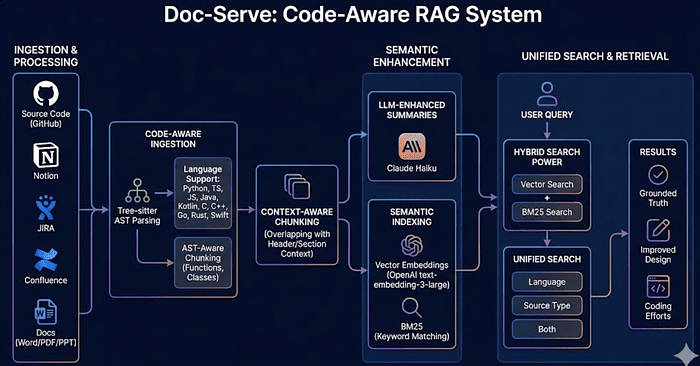Image resolution: width=700 pixels, height=366 pixels.
Task: Select the Confluence logo icon
Action: click(x=46, y=260)
